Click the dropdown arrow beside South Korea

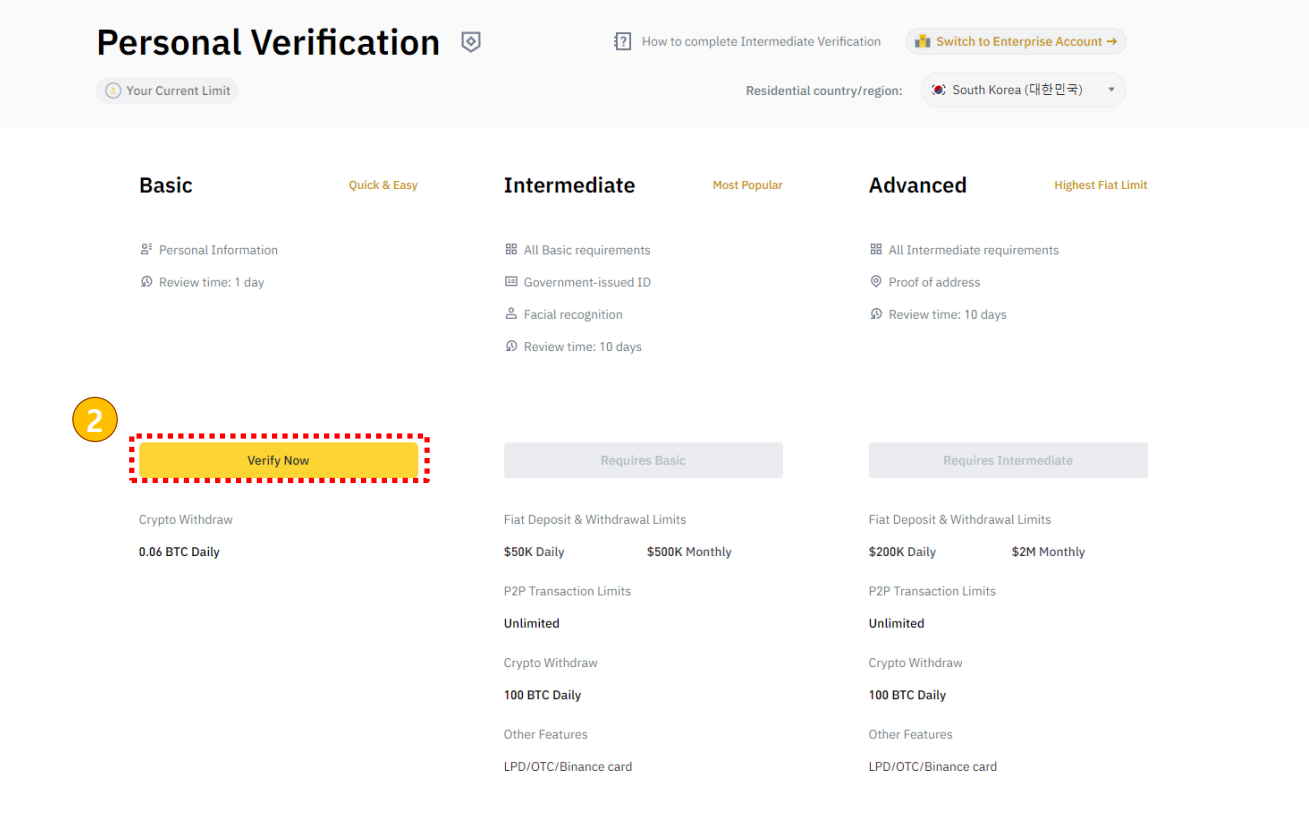(x=1110, y=90)
